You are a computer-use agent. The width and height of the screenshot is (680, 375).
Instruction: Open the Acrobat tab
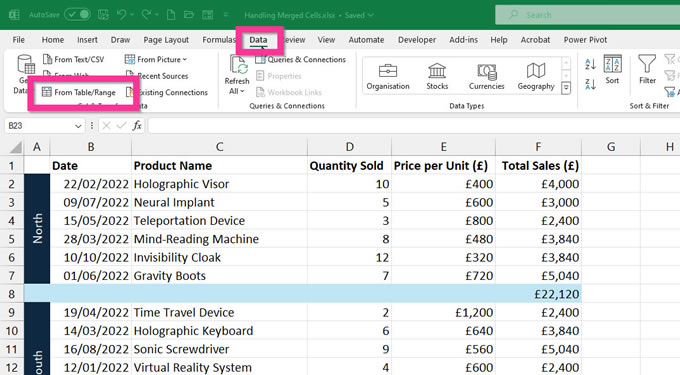(x=535, y=39)
